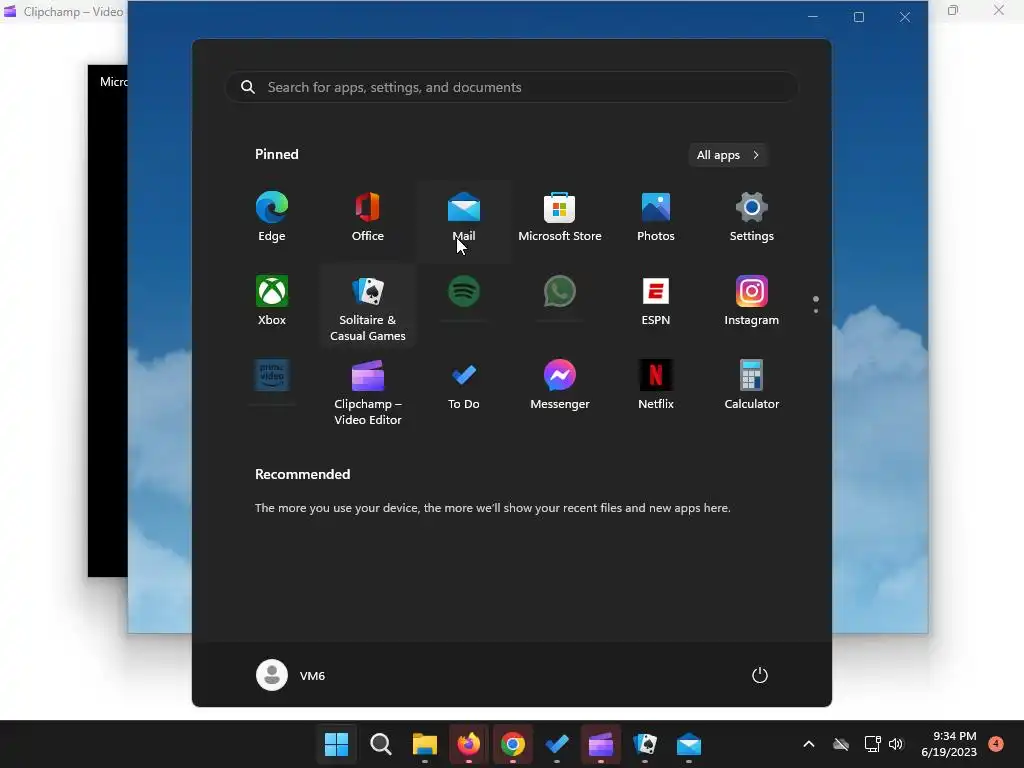This screenshot has height=768, width=1024.
Task: Launch the Xbox app
Action: 272,302
